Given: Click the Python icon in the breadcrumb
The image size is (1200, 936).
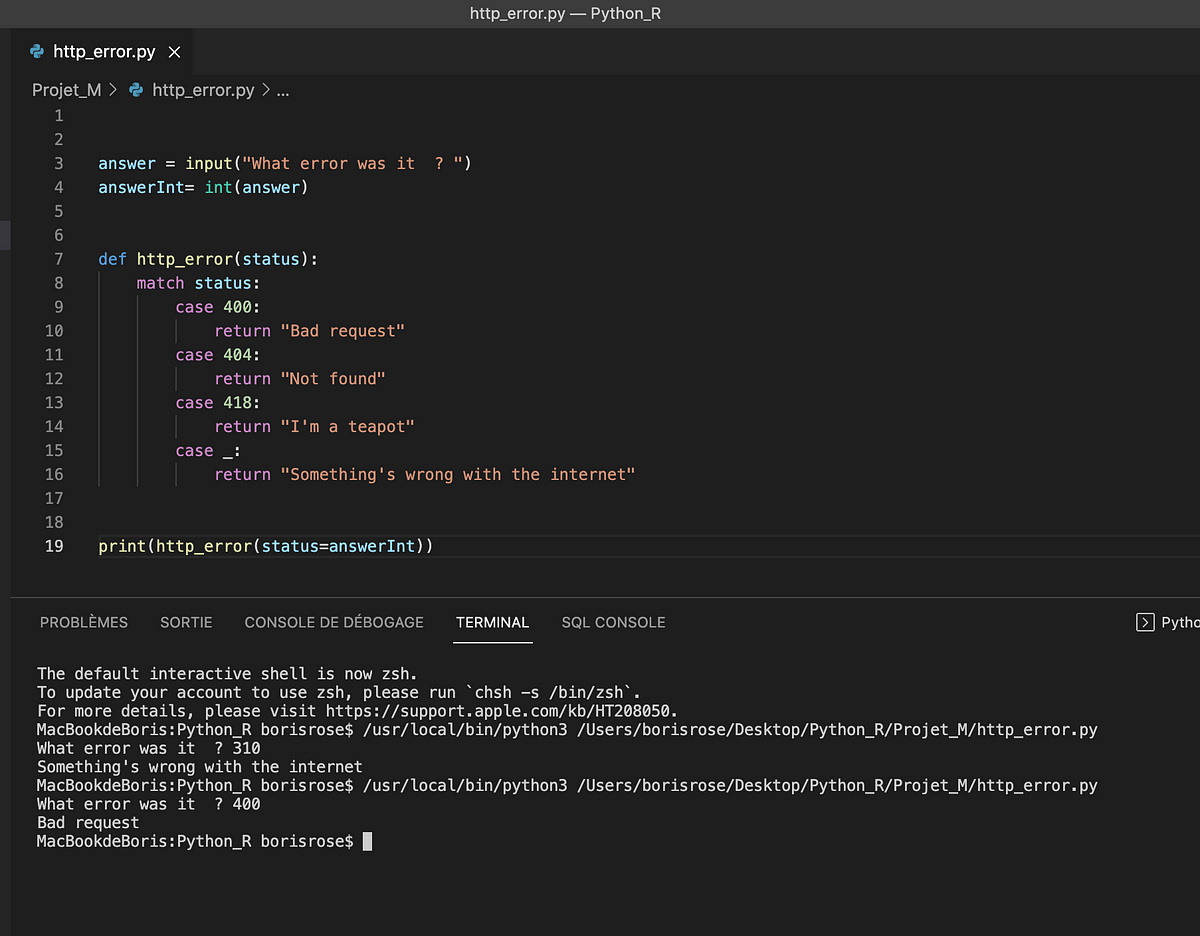Looking at the screenshot, I should [136, 90].
